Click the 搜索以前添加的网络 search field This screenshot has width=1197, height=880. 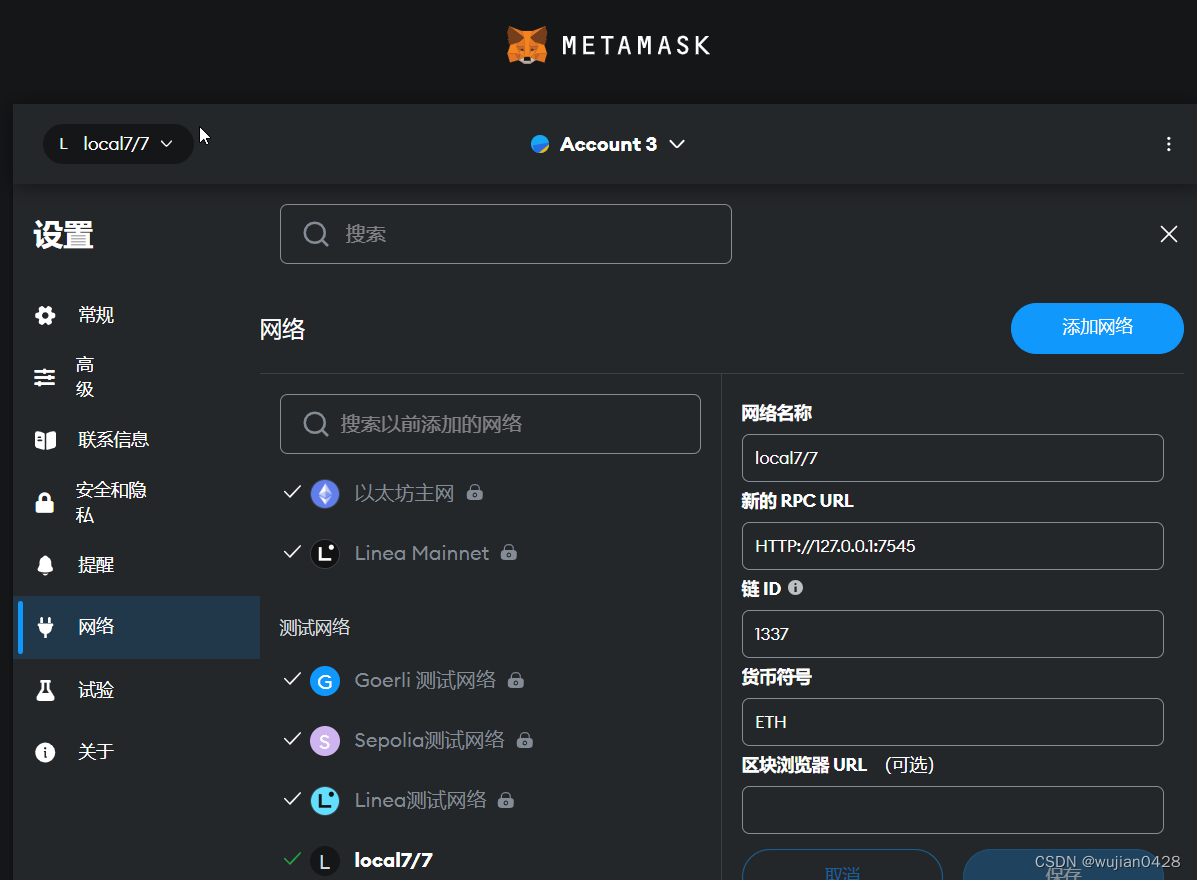[490, 424]
